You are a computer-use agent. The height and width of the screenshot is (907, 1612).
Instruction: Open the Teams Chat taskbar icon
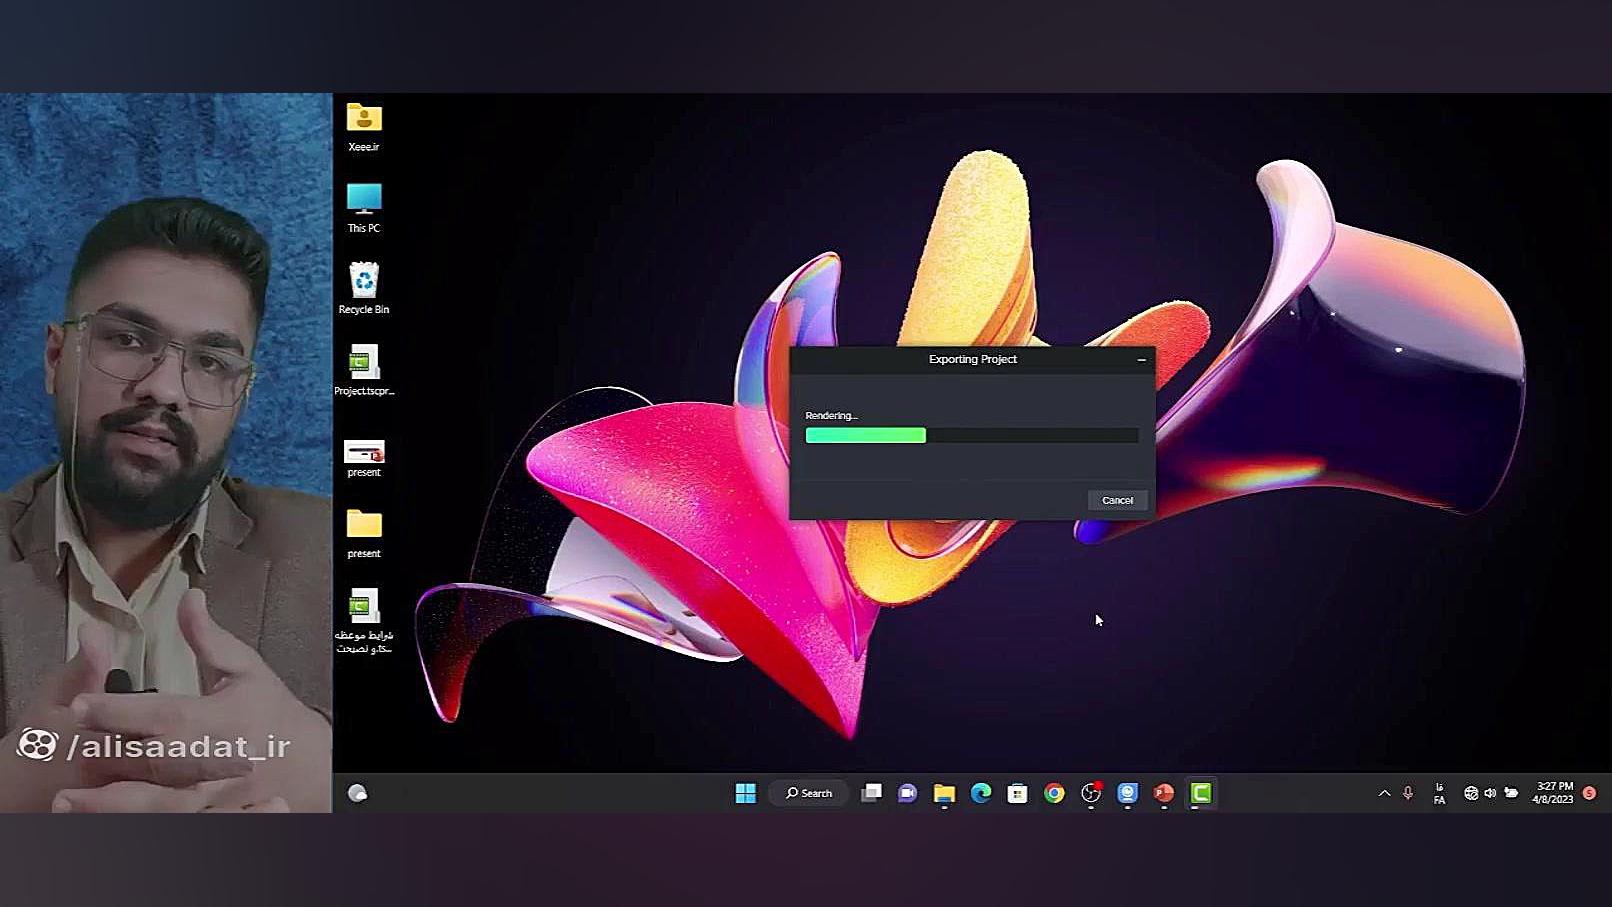pyautogui.click(x=907, y=793)
